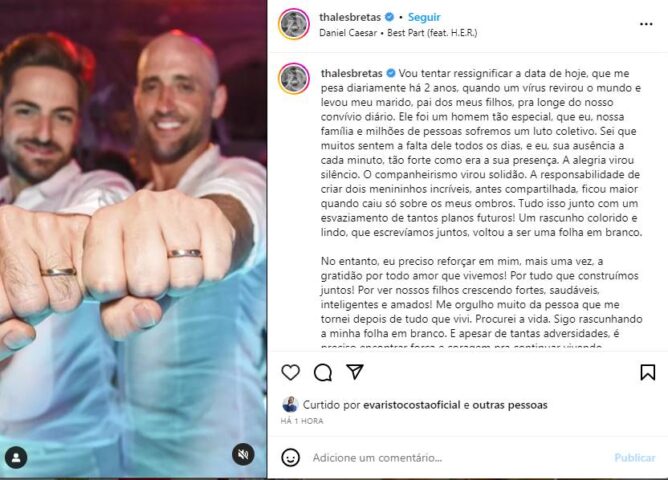Click the HÁ 1 HORA timestamp

[302, 421]
